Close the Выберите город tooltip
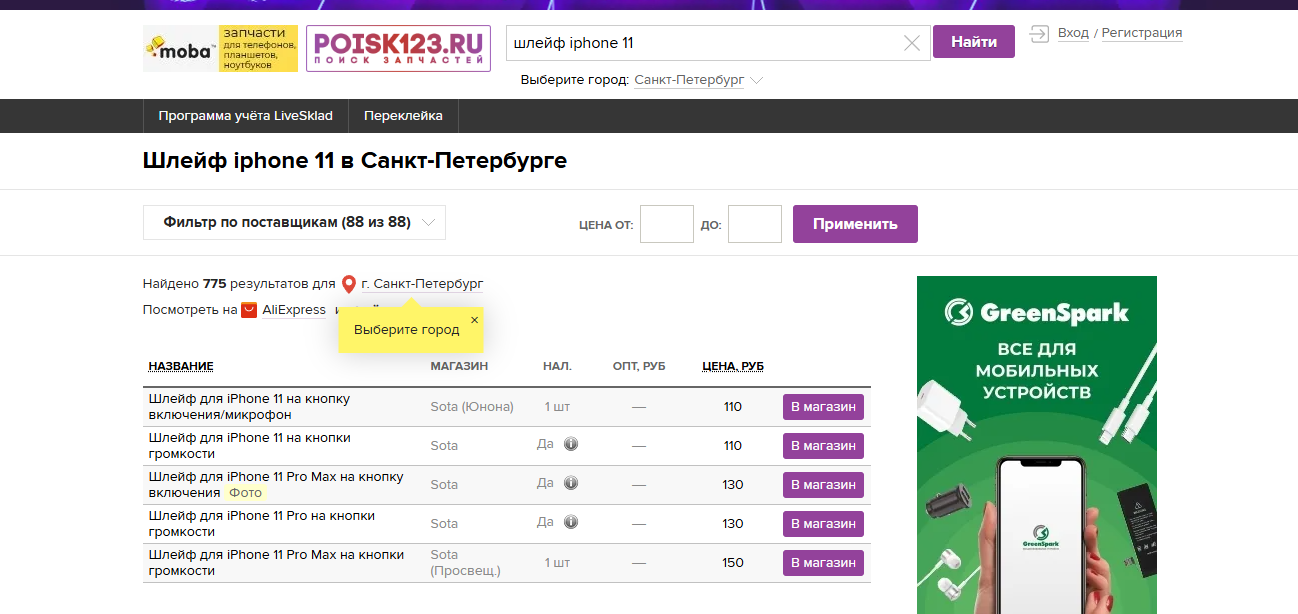 (474, 320)
